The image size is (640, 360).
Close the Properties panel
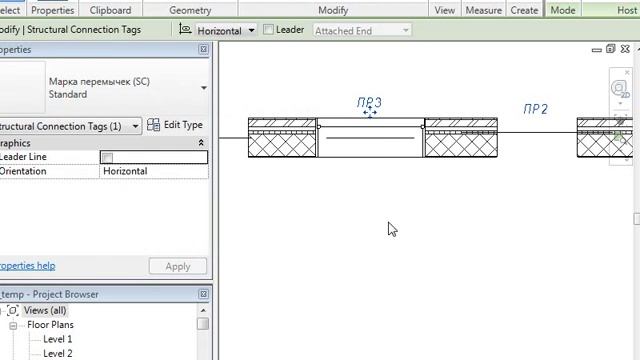(203, 49)
